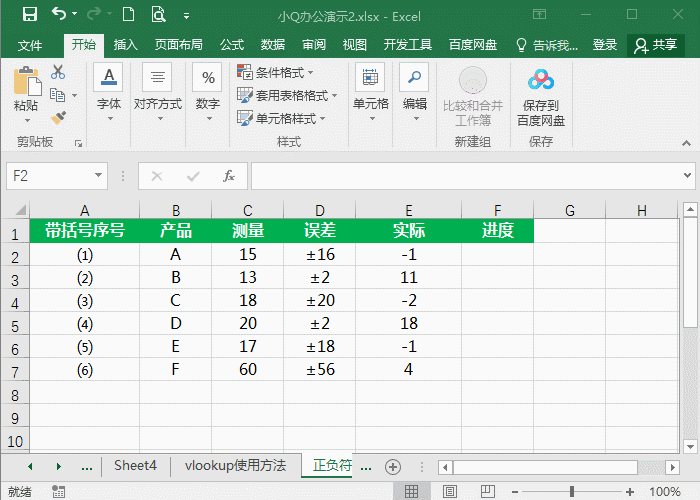Click the print preview icon in title bar
This screenshot has width=700, height=500.
point(158,15)
